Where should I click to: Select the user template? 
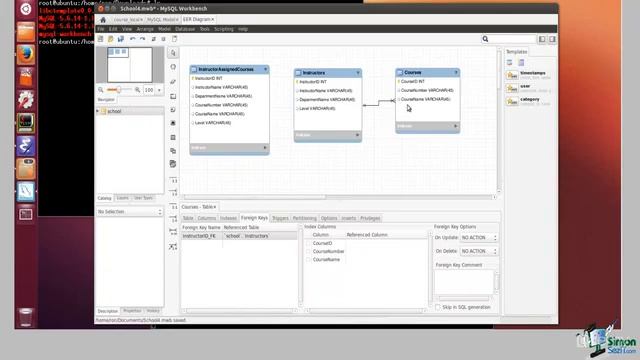(529, 88)
